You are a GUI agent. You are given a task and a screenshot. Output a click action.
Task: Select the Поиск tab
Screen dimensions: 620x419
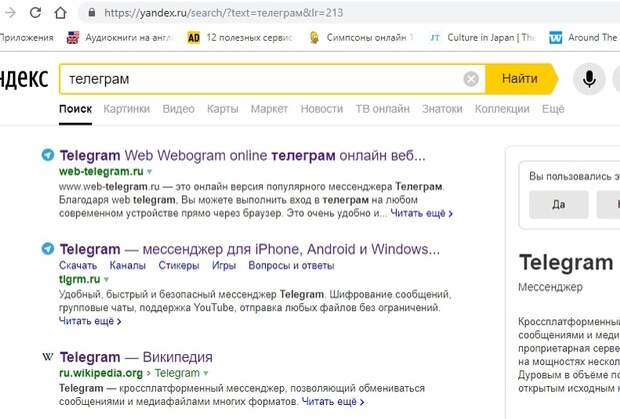pyautogui.click(x=75, y=109)
